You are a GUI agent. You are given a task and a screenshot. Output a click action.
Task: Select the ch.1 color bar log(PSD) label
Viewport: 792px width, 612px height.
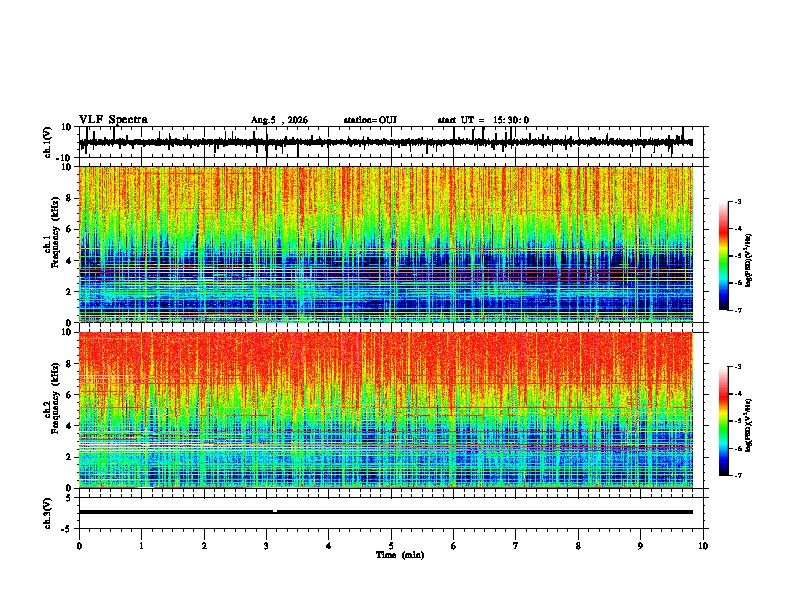749,261
